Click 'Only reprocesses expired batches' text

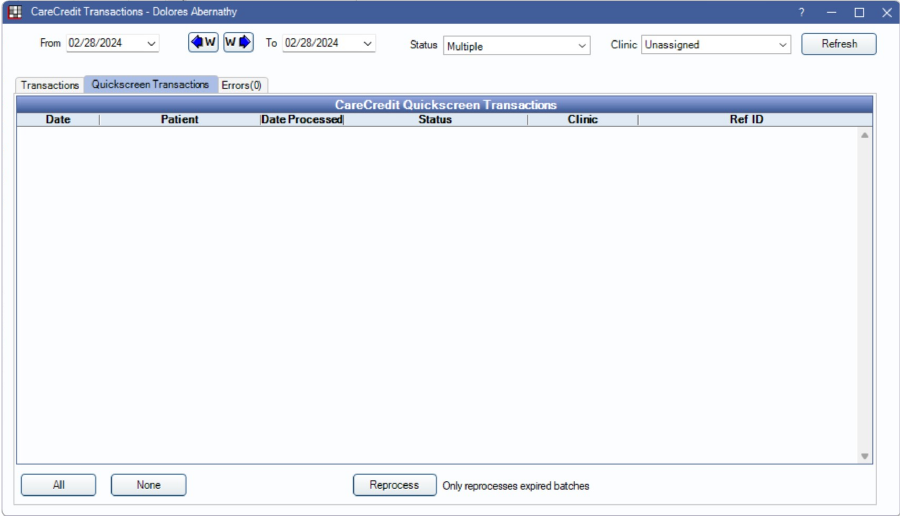[515, 486]
